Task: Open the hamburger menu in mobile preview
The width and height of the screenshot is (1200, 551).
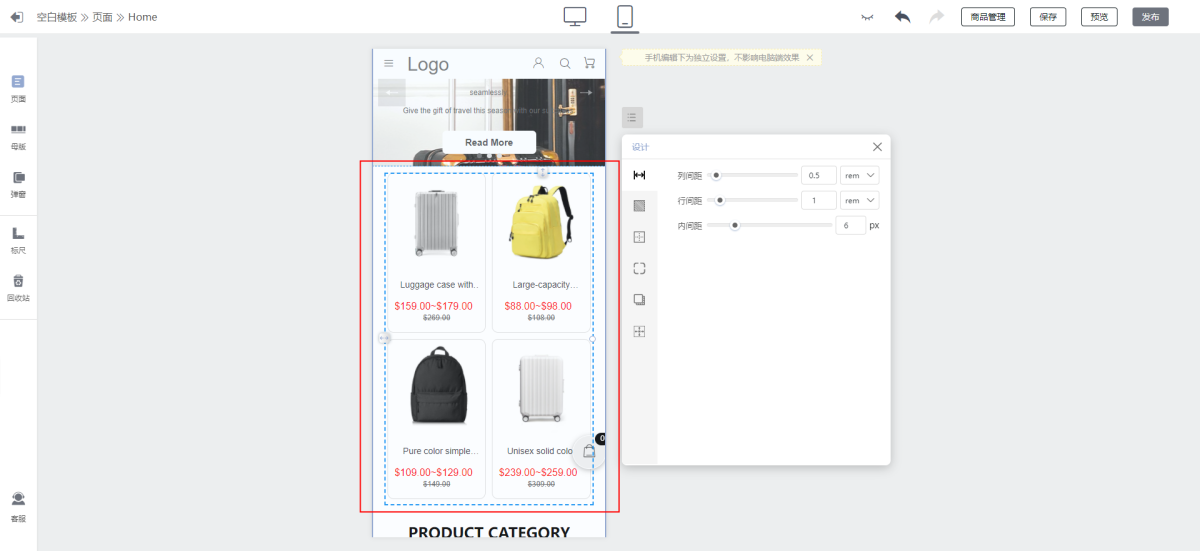Action: pos(389,64)
